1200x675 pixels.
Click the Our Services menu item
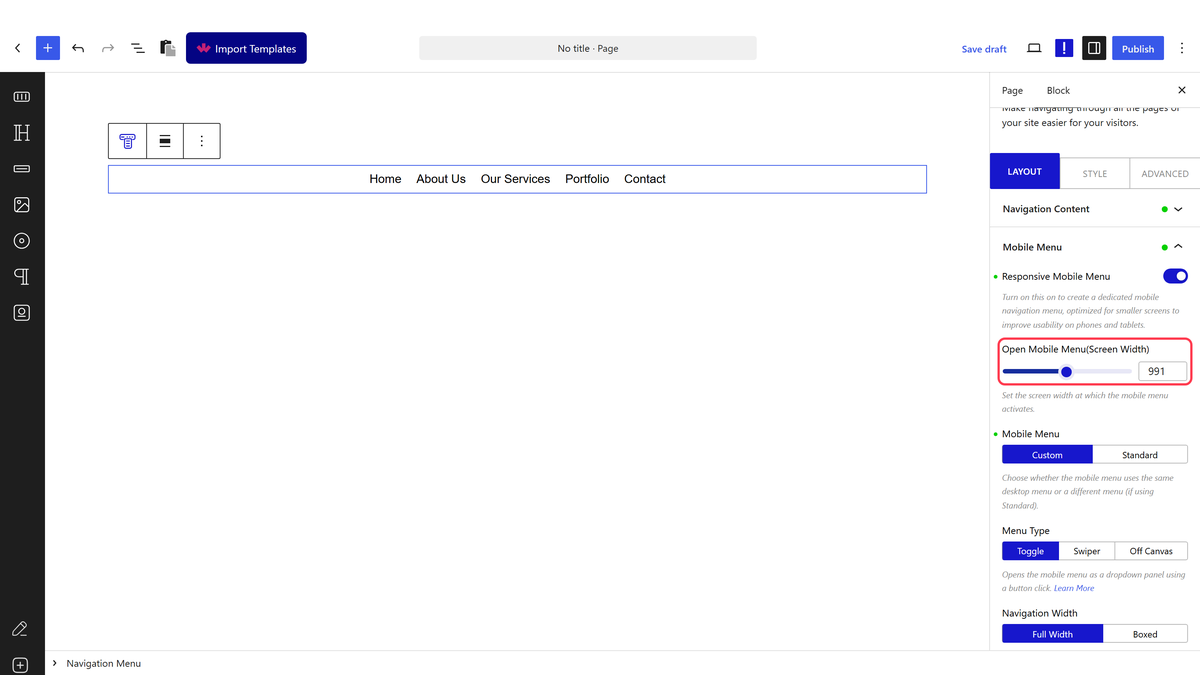pos(515,179)
